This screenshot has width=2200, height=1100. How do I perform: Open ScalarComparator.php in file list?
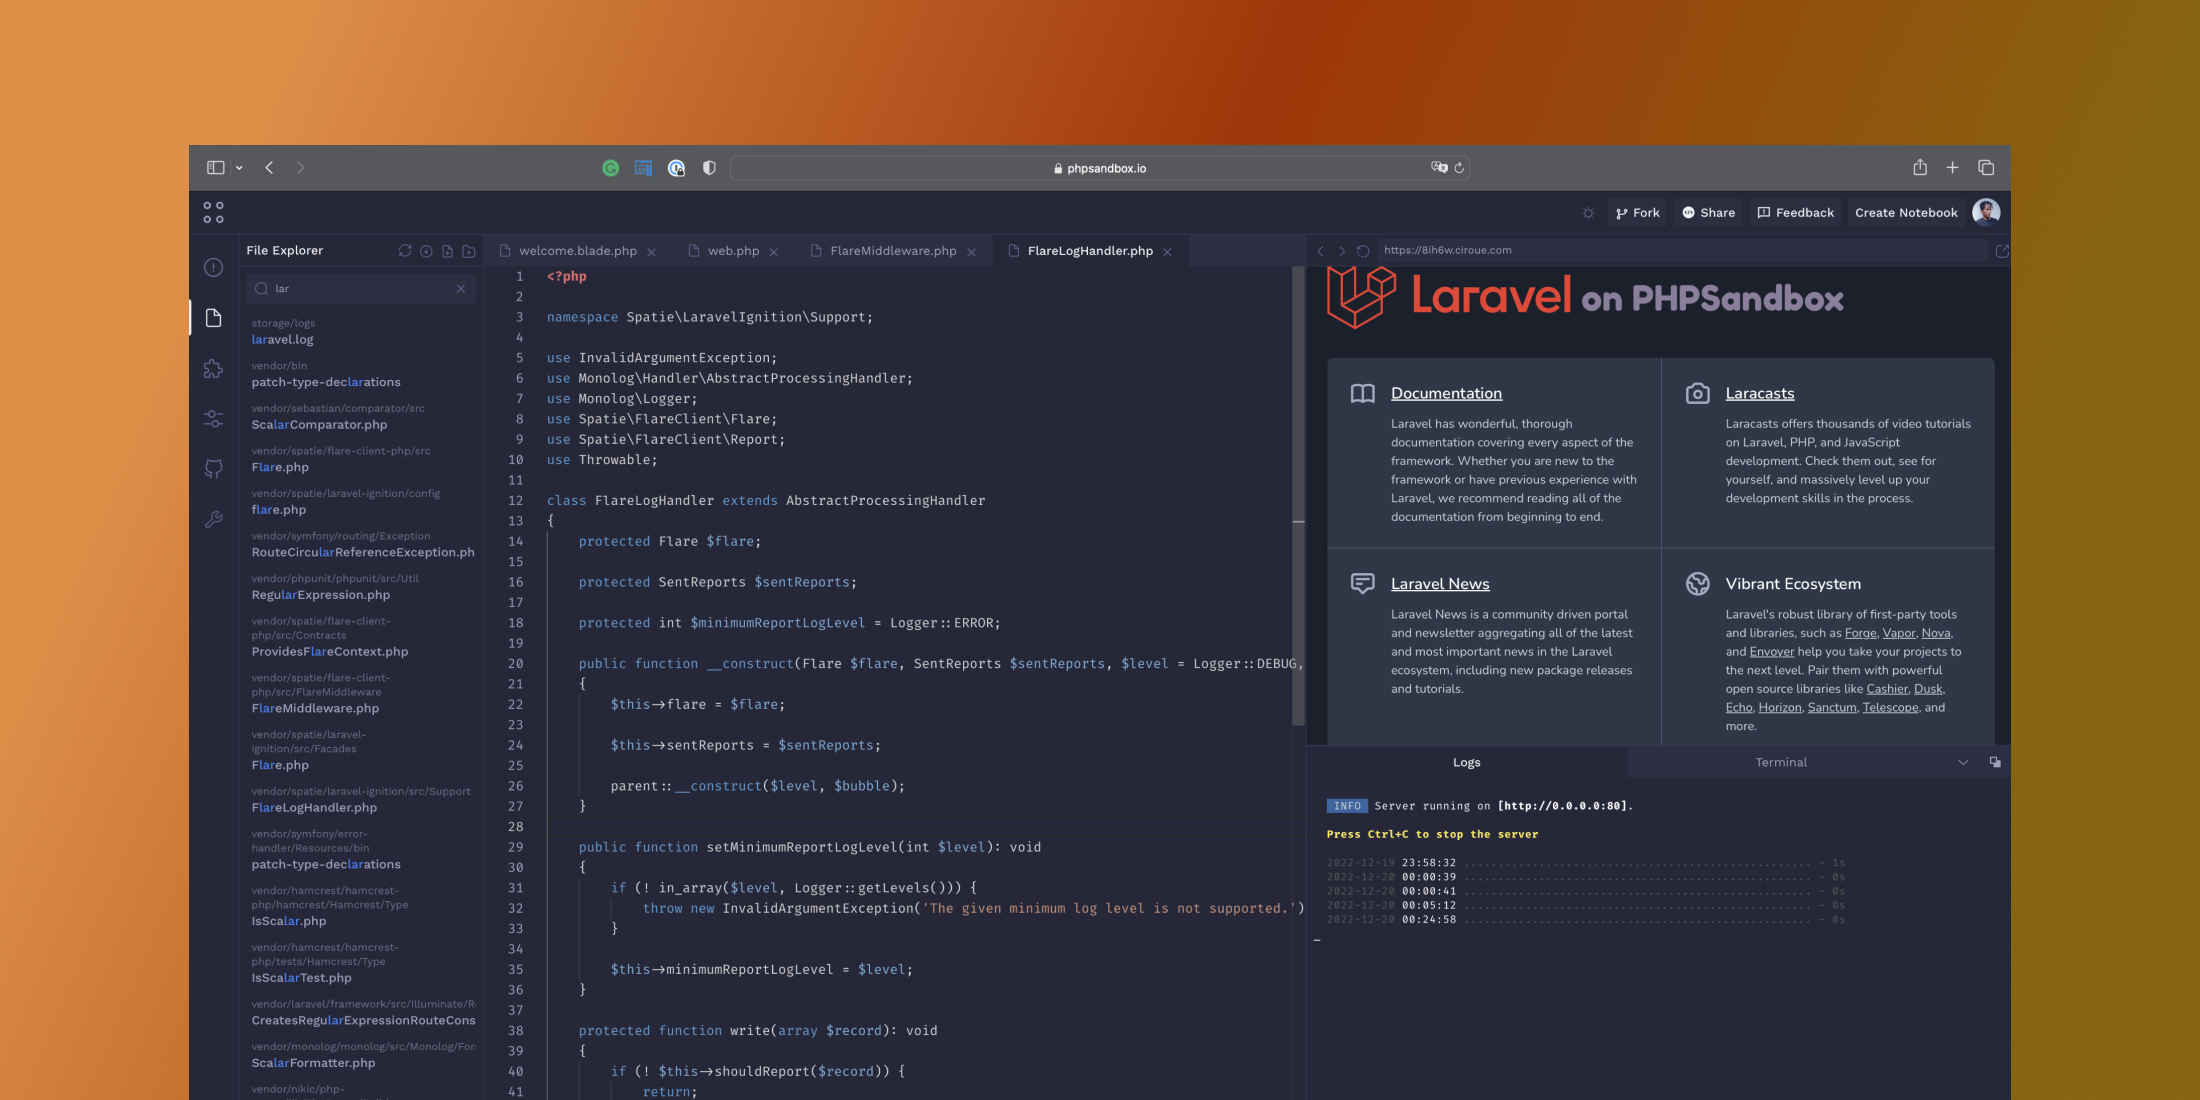tap(319, 425)
